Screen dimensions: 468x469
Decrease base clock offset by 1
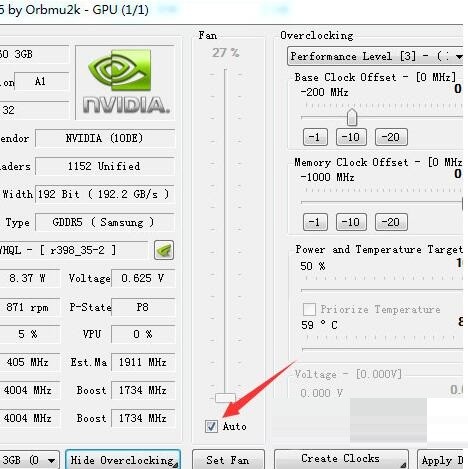click(315, 137)
